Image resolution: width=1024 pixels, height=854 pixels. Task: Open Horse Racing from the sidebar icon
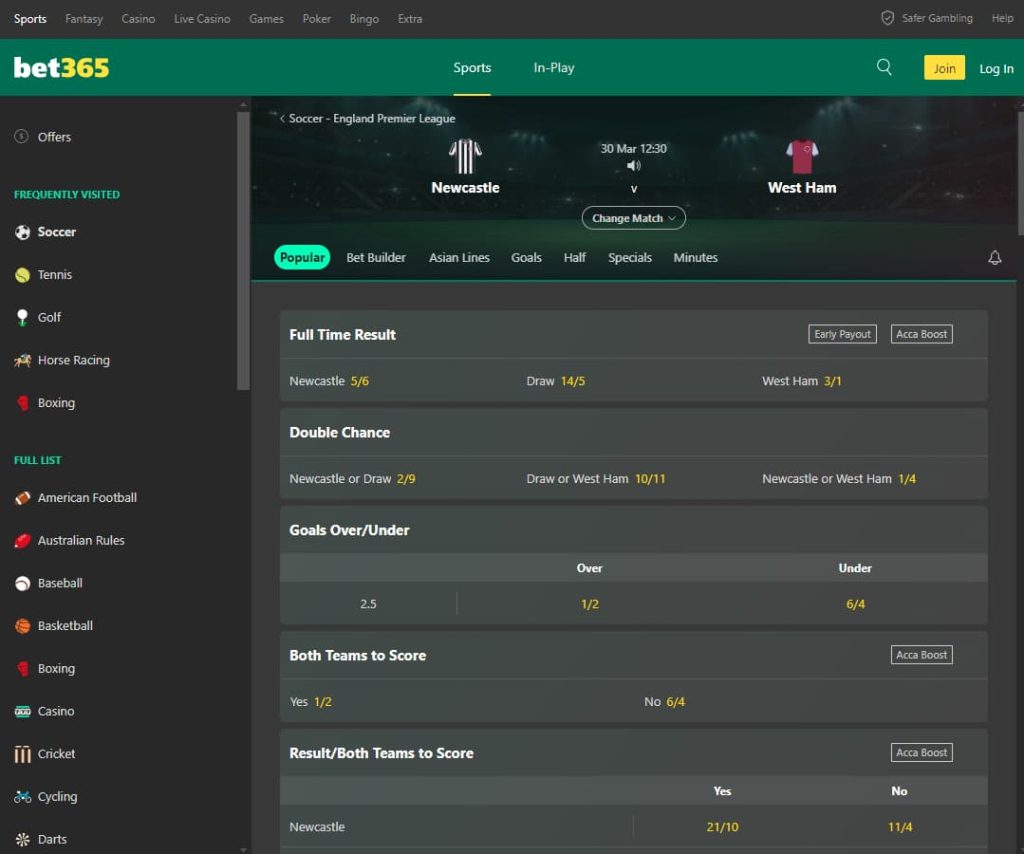(23, 360)
